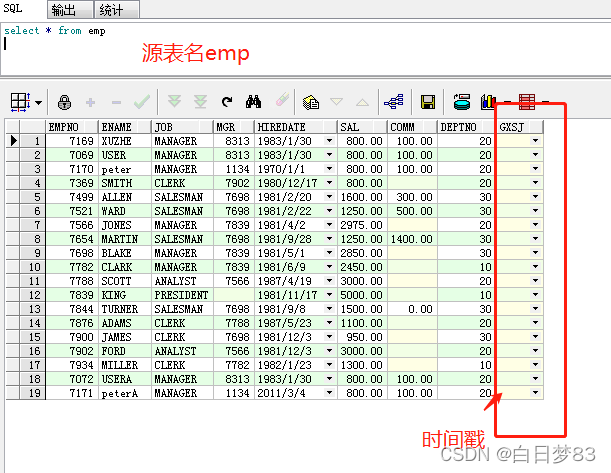
Task: Select the SAL cell 2975.00
Action: tap(362, 225)
